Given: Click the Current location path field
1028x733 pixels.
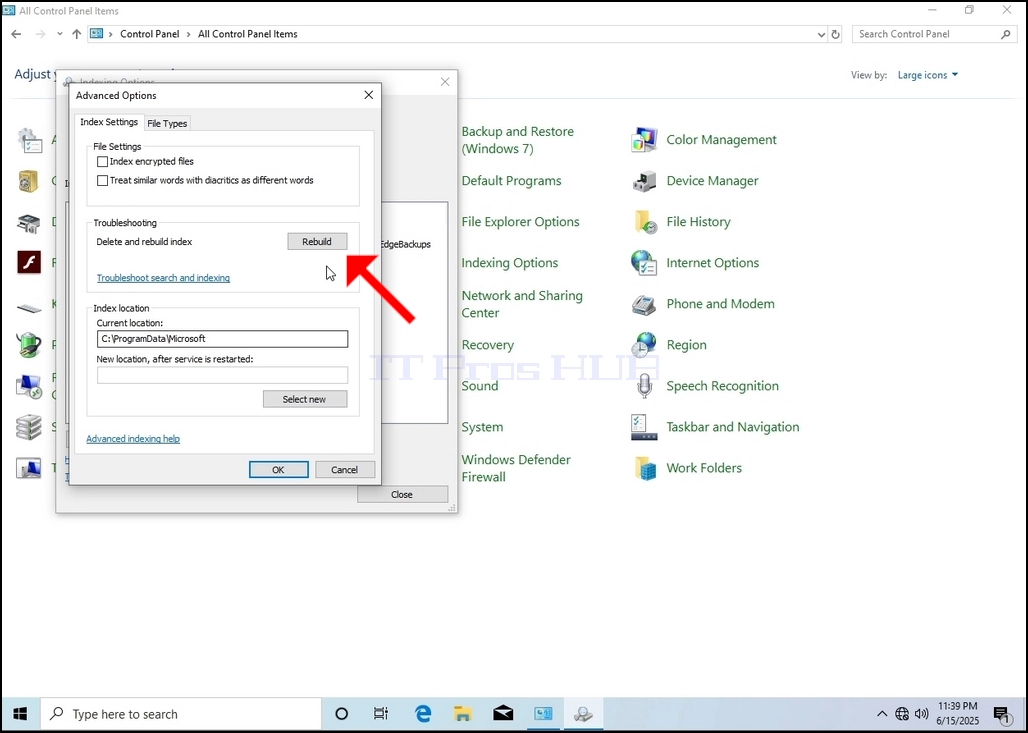Looking at the screenshot, I should pos(222,339).
